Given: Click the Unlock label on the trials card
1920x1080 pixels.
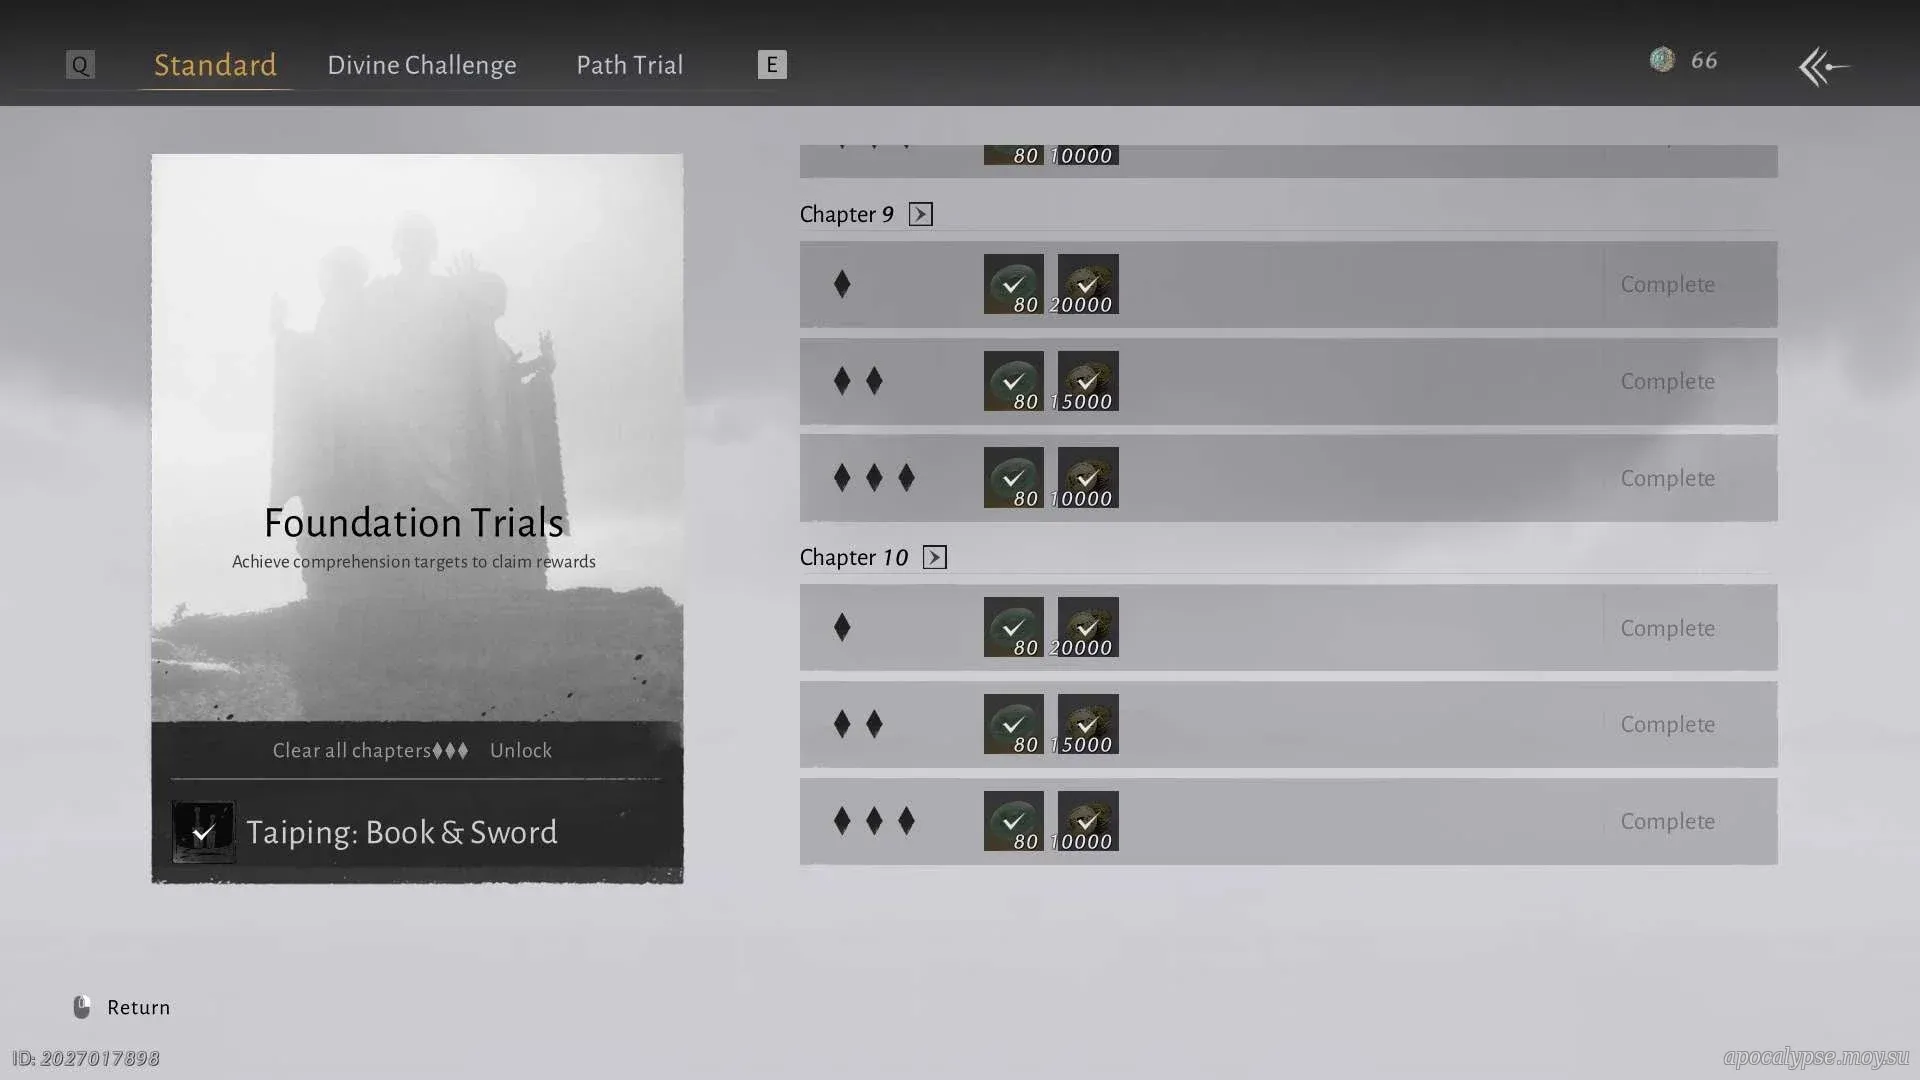Looking at the screenshot, I should (520, 750).
